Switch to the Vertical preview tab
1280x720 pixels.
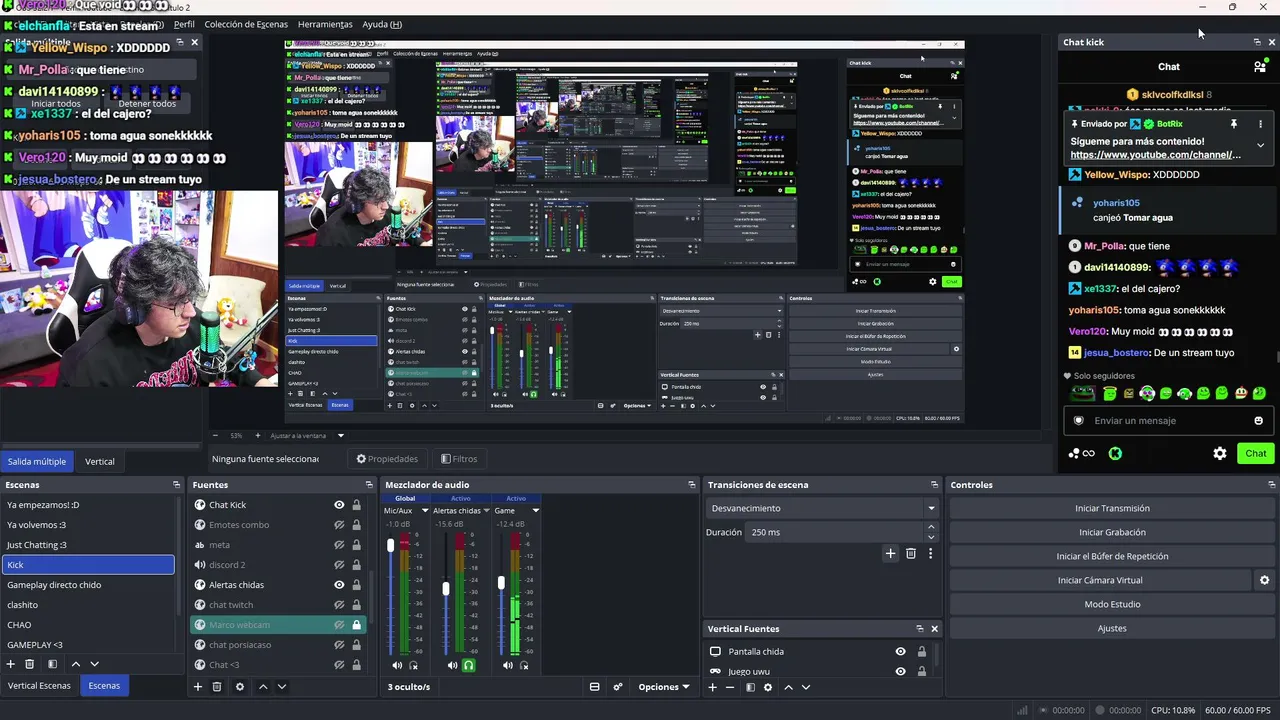(x=100, y=462)
